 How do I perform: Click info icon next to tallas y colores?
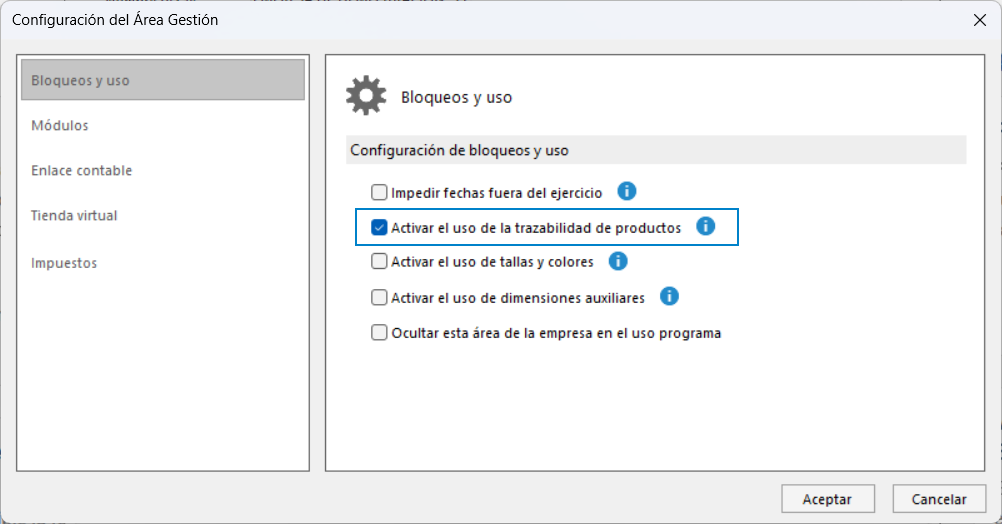coord(618,261)
